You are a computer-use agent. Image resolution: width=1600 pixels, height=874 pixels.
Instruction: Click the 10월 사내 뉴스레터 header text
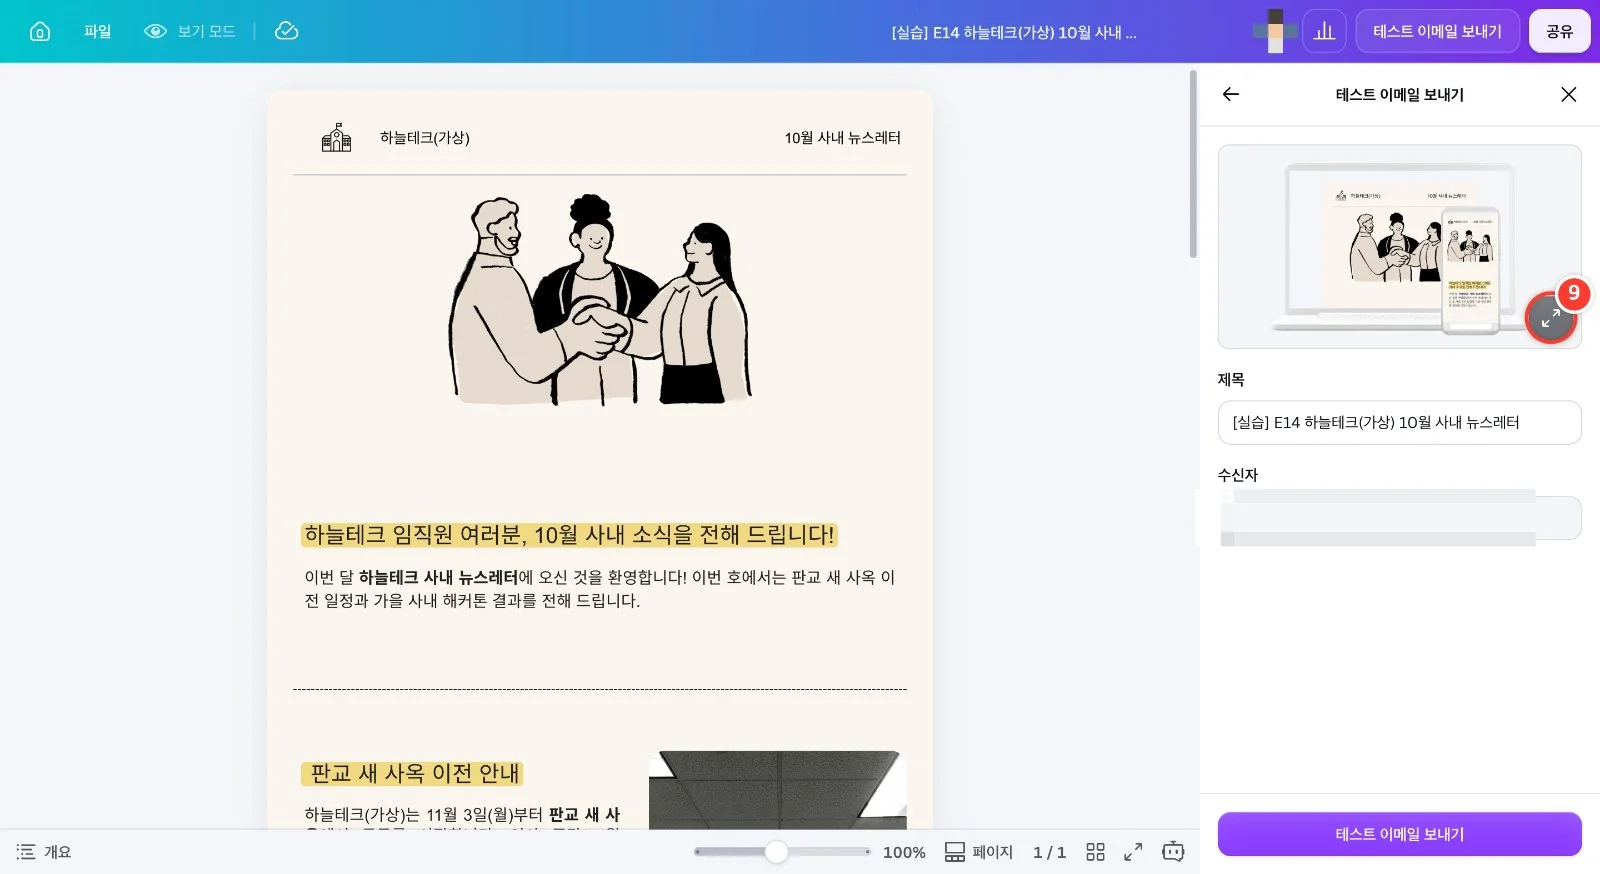click(x=842, y=138)
